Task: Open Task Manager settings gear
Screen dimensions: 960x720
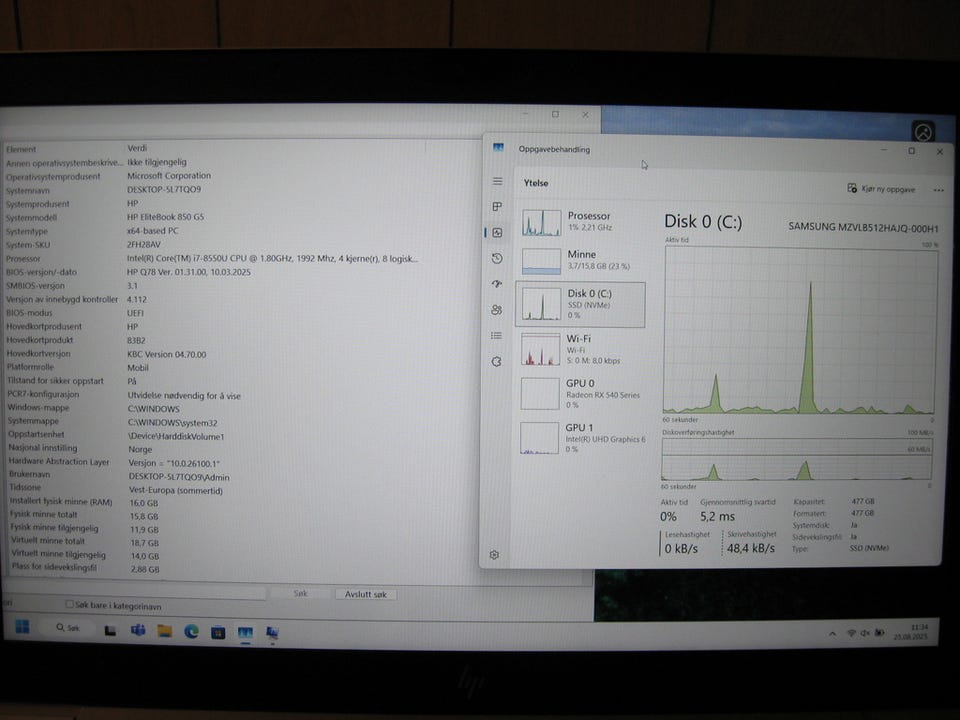Action: (x=495, y=555)
